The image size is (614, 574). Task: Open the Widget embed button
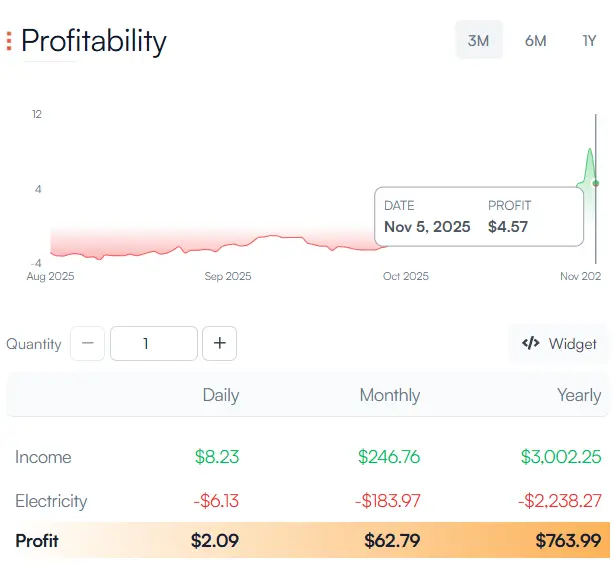[560, 344]
